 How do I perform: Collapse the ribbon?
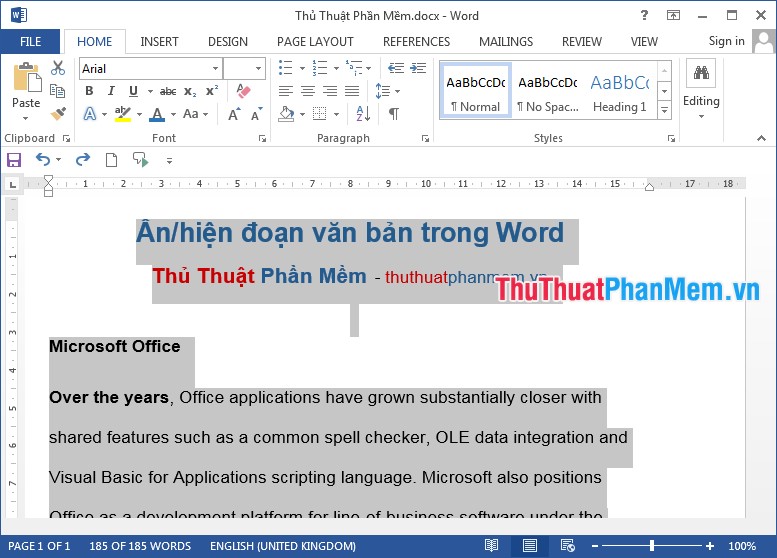(x=761, y=138)
